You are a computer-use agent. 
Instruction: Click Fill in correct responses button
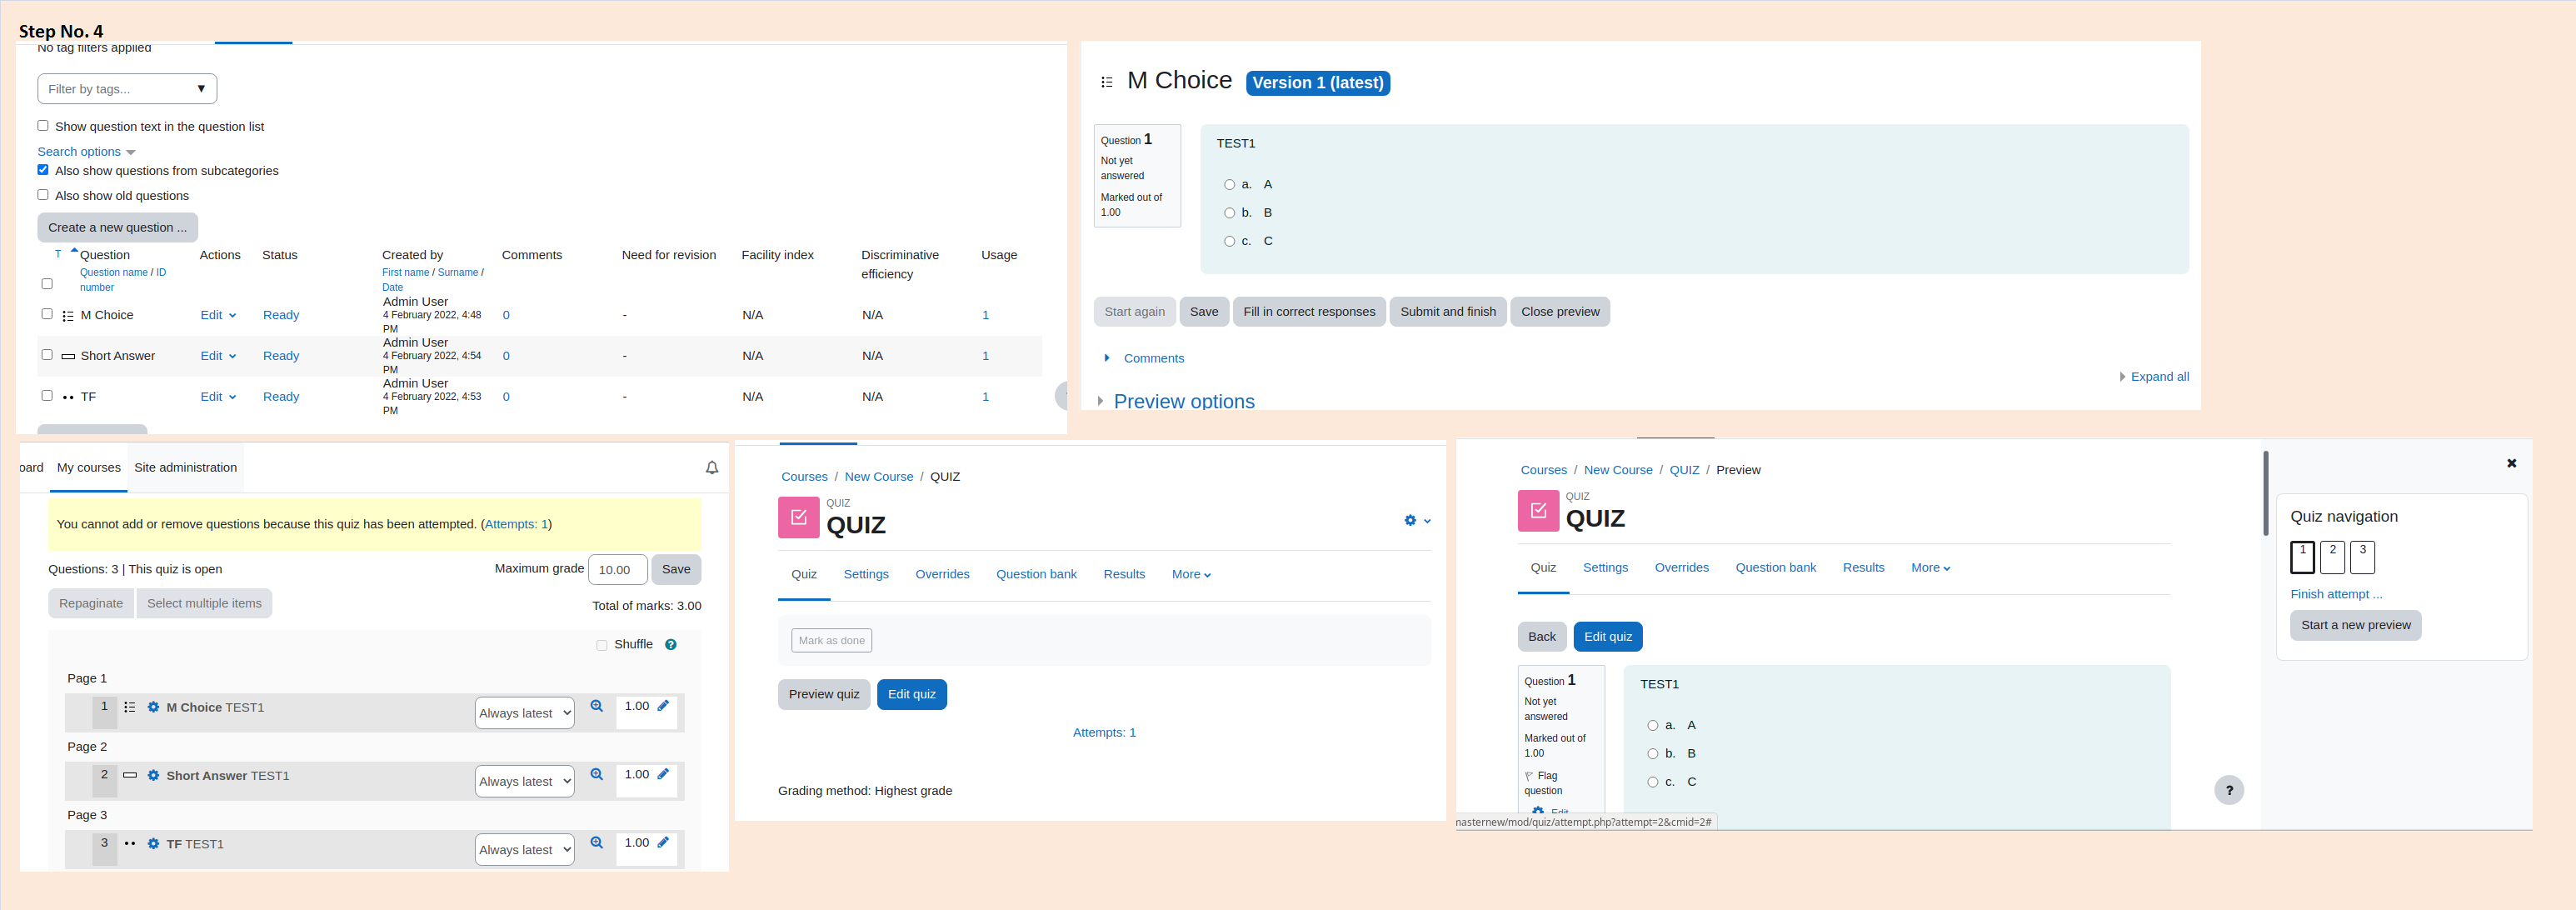tap(1309, 312)
